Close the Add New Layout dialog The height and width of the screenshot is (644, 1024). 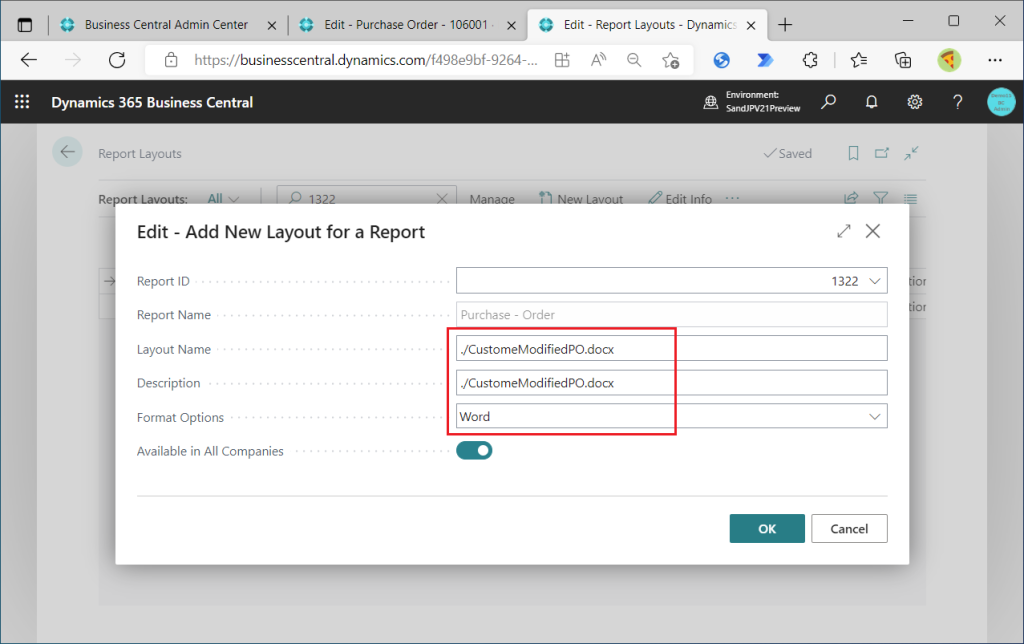pos(872,231)
